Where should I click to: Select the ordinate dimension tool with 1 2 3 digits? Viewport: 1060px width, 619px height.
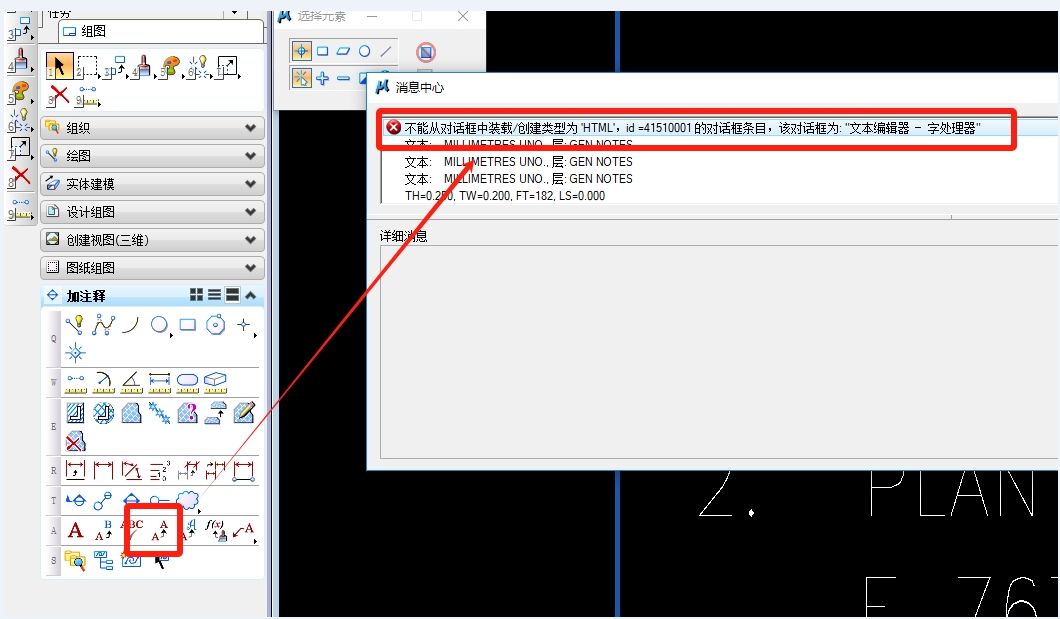tap(160, 470)
